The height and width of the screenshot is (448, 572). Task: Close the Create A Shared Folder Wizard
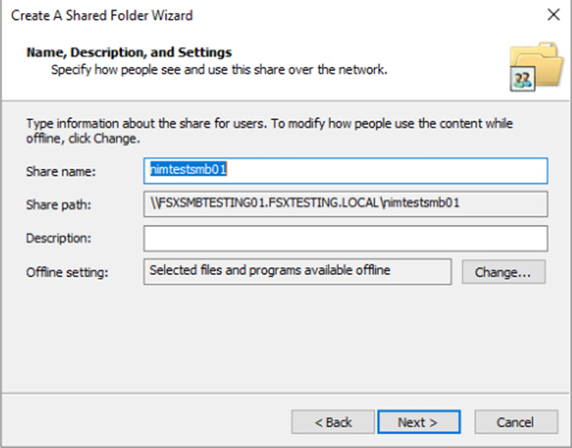pos(553,15)
